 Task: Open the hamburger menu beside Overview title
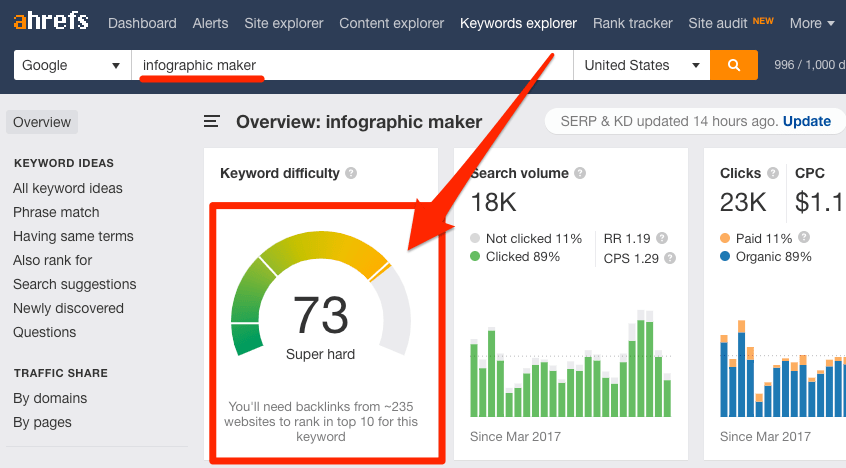(x=212, y=121)
